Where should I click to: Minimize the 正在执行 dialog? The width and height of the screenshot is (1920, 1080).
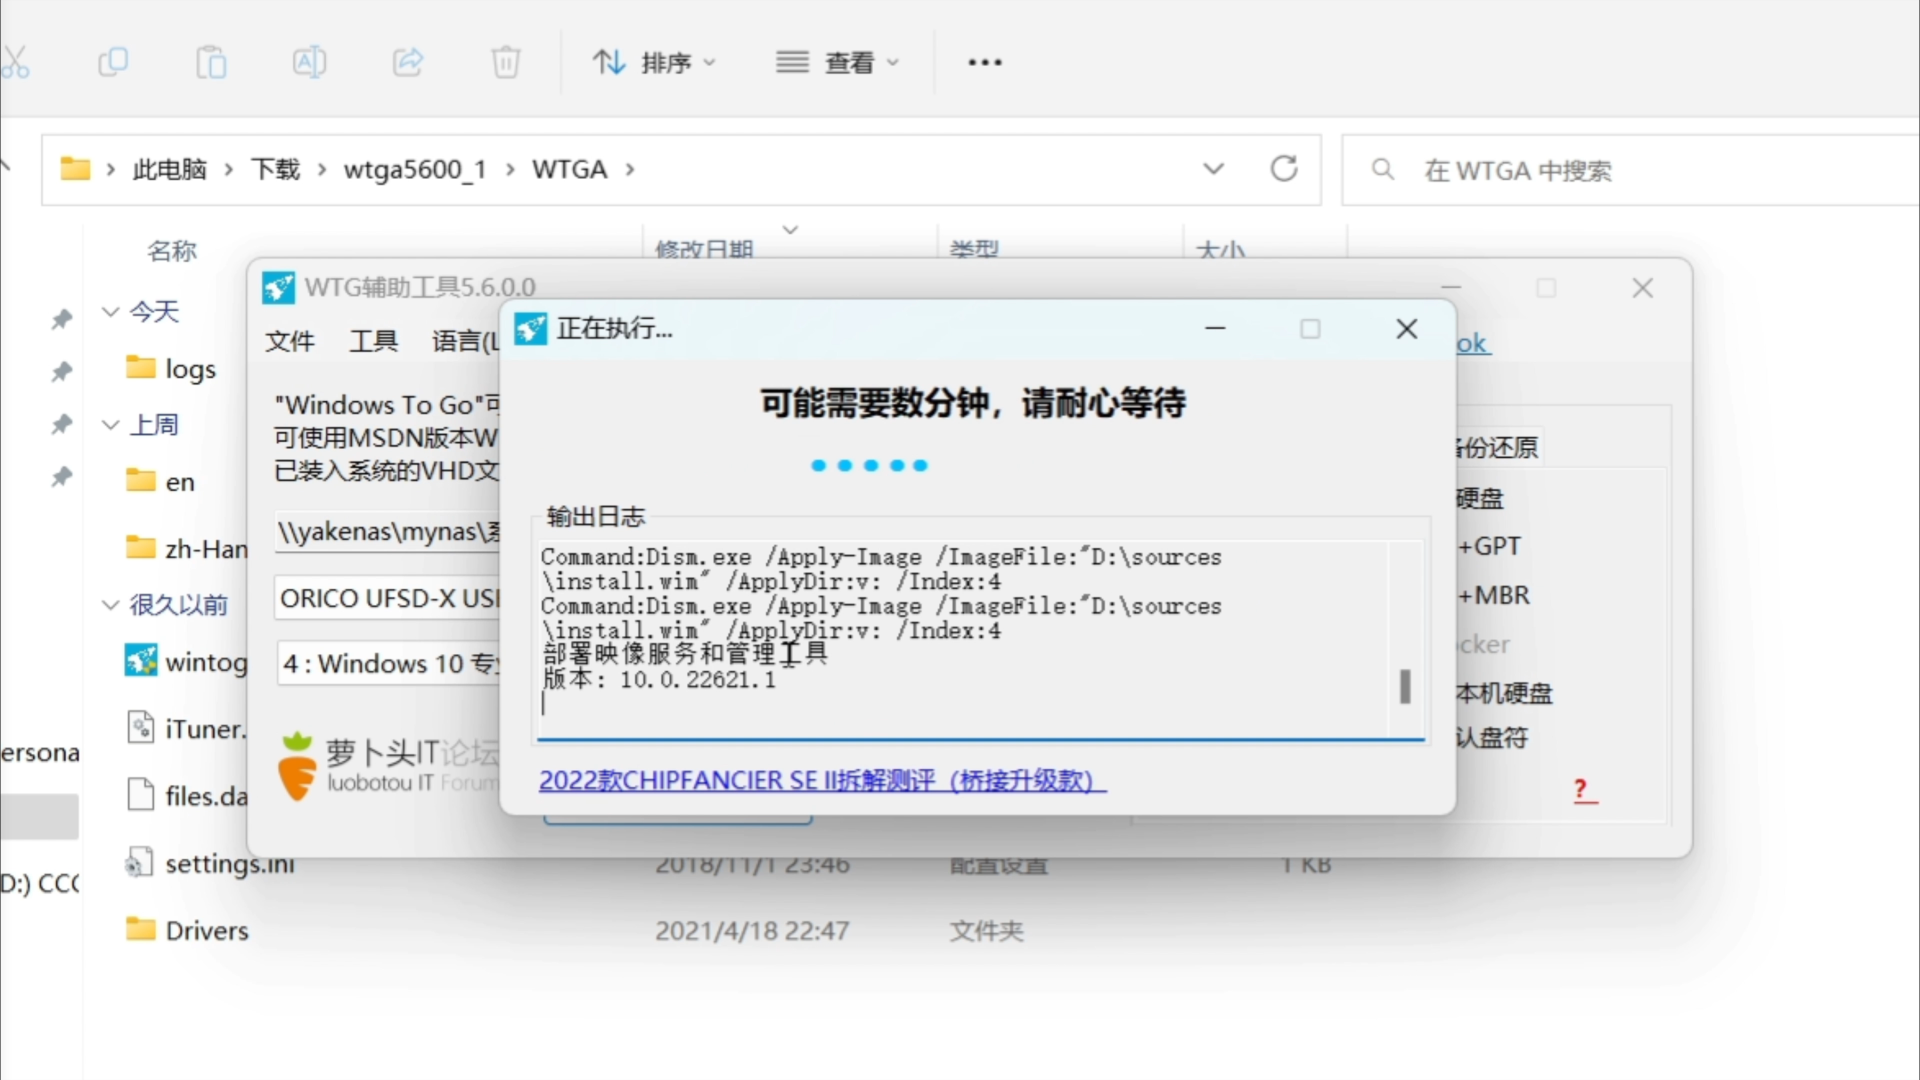[1215, 328]
